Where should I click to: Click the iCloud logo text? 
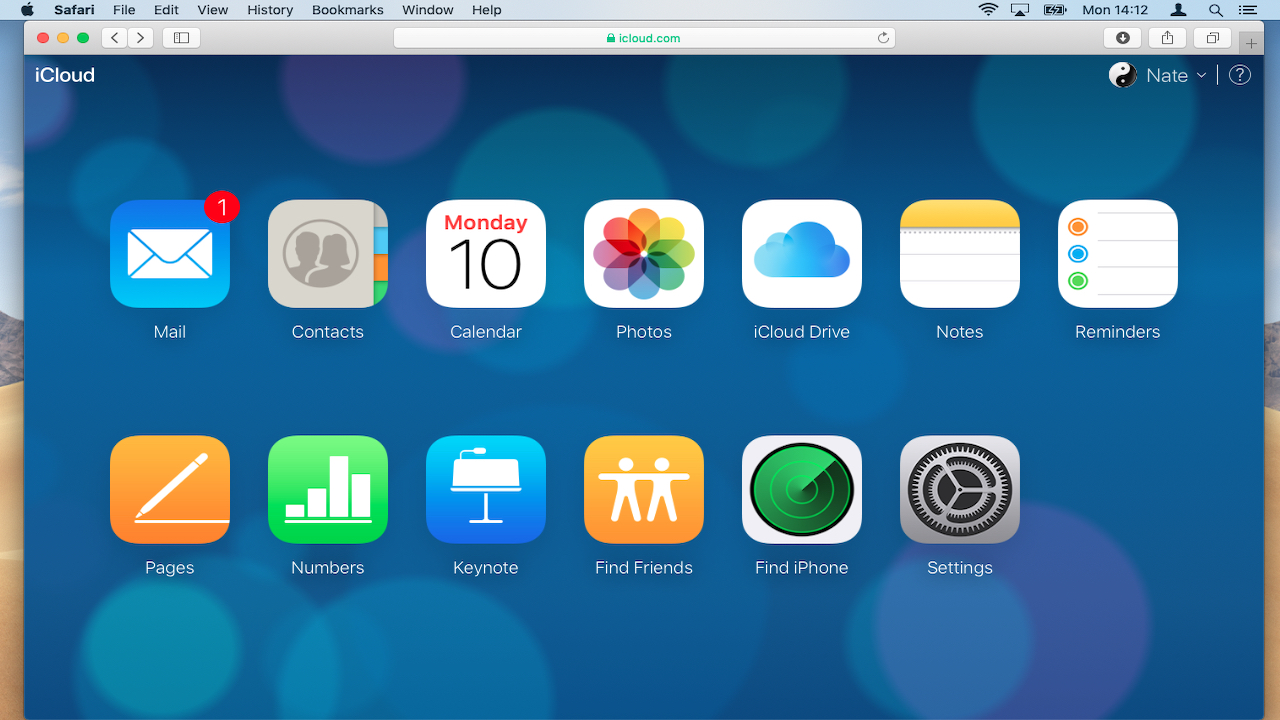click(x=65, y=75)
